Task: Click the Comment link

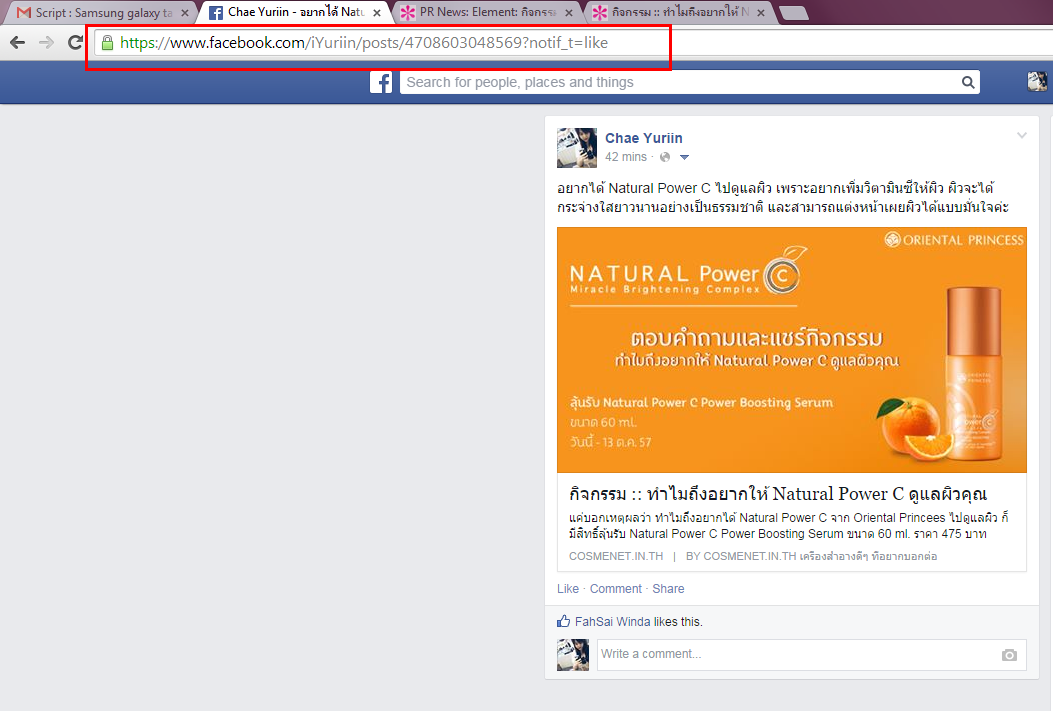Action: (615, 589)
